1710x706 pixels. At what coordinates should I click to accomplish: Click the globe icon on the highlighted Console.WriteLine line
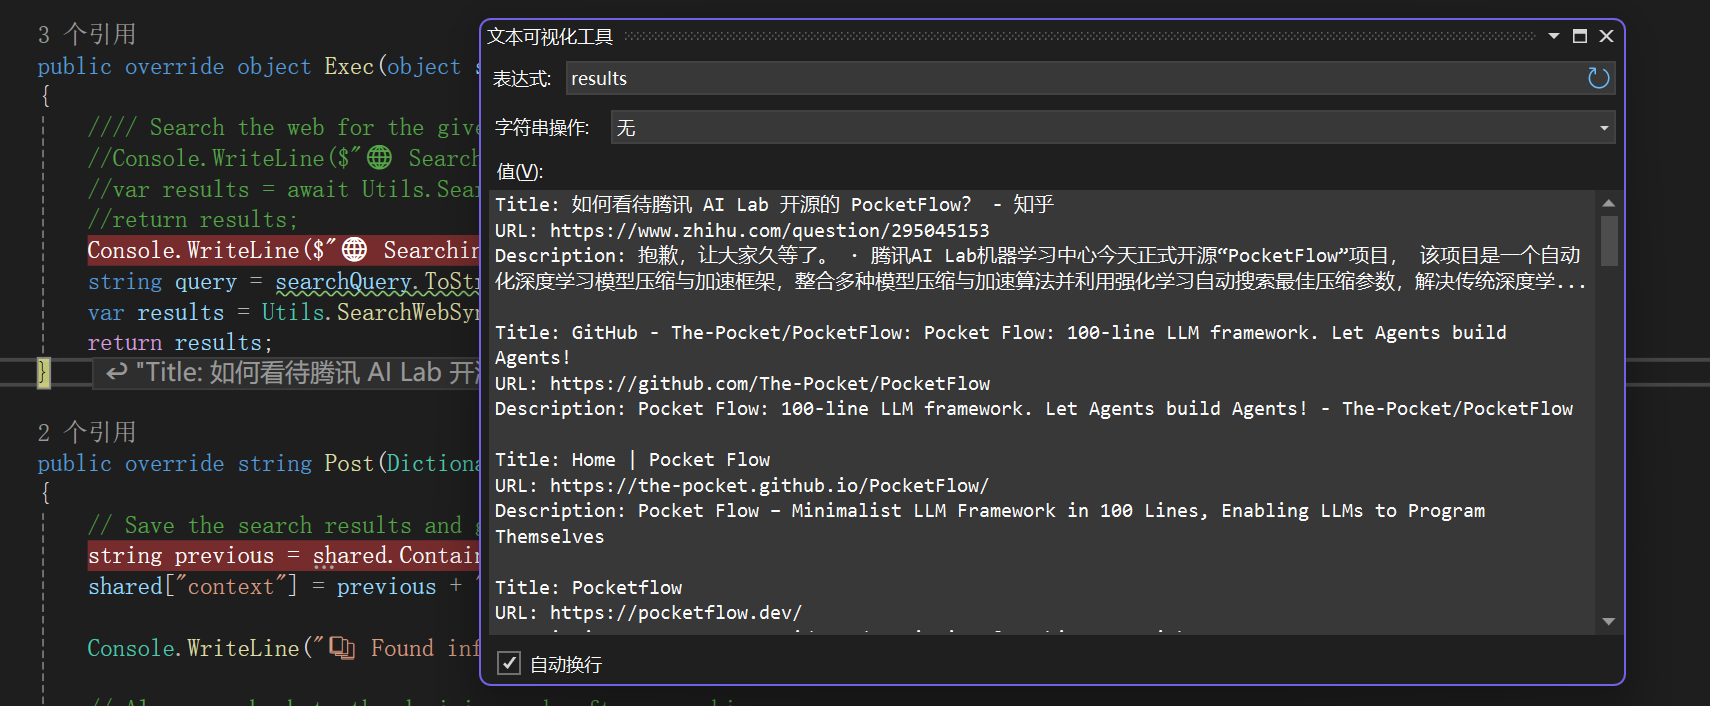(354, 250)
